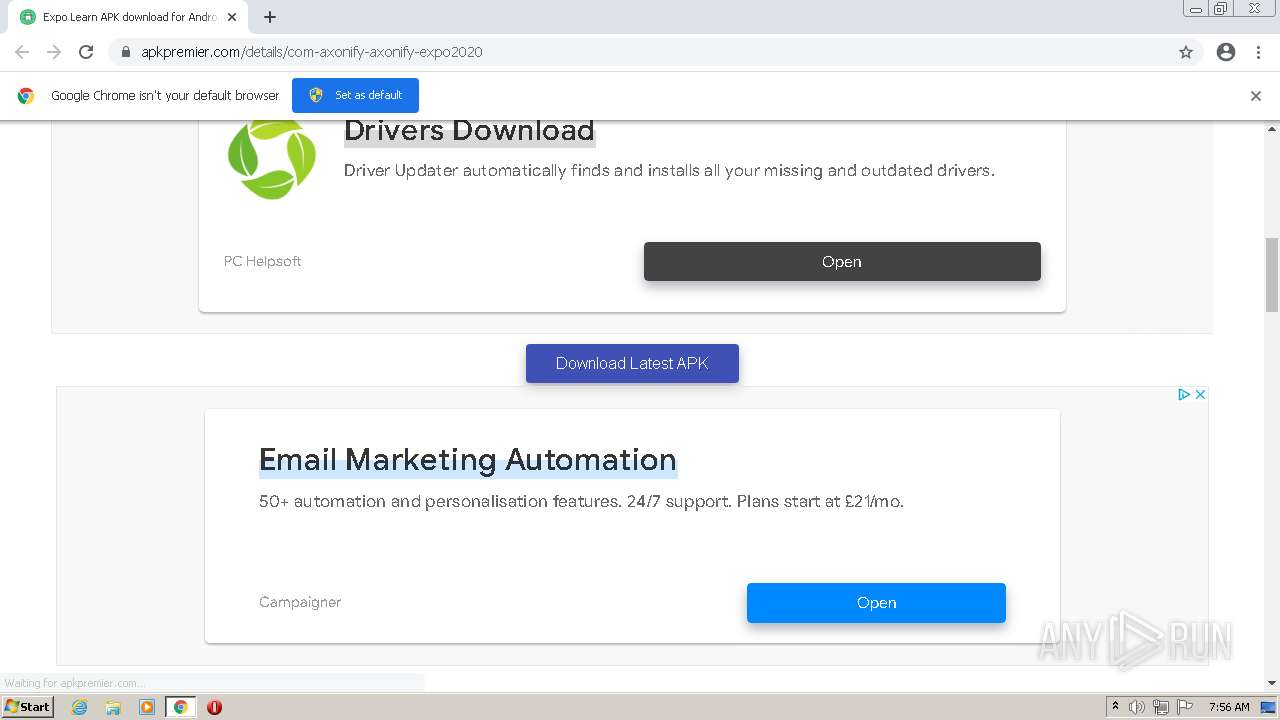Click the scrollbar down arrow
1280x720 pixels.
pyautogui.click(x=1272, y=683)
